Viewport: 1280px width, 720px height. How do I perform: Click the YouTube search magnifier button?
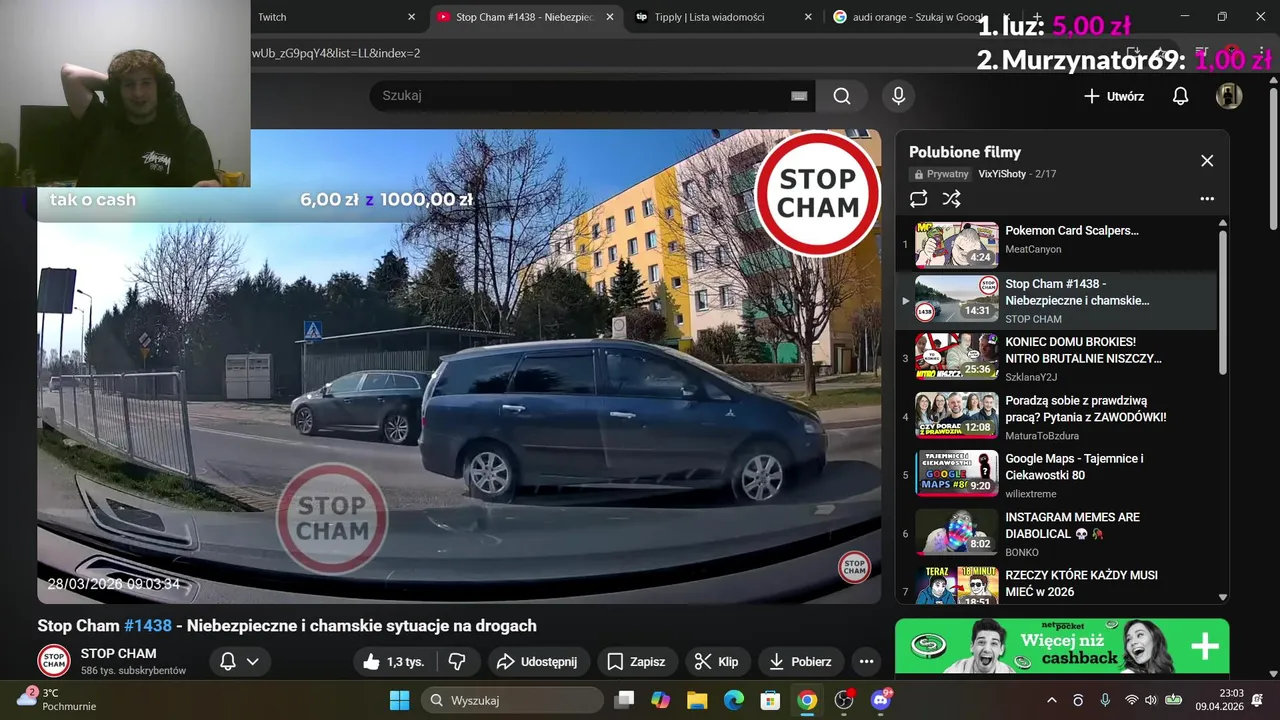coord(842,96)
